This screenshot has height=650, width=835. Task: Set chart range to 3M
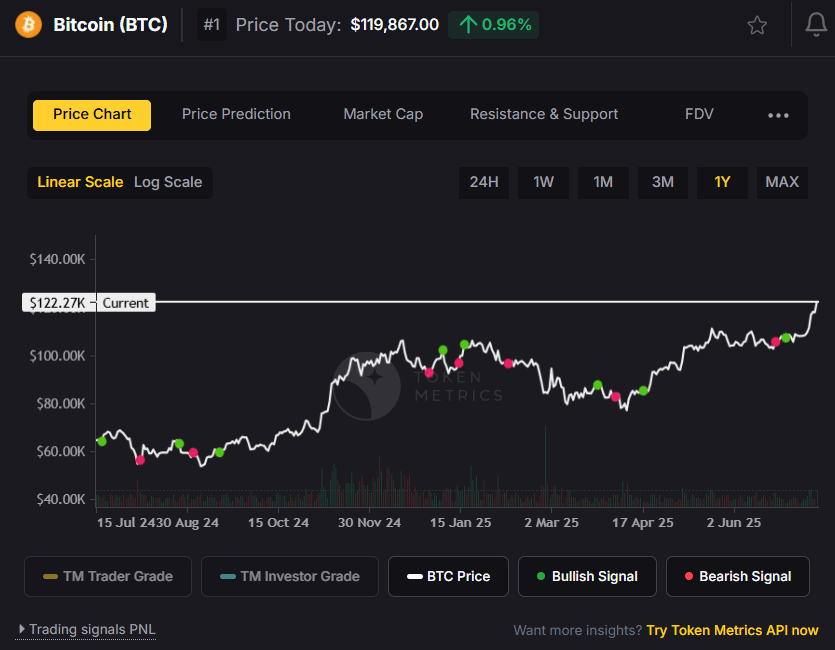tap(663, 183)
